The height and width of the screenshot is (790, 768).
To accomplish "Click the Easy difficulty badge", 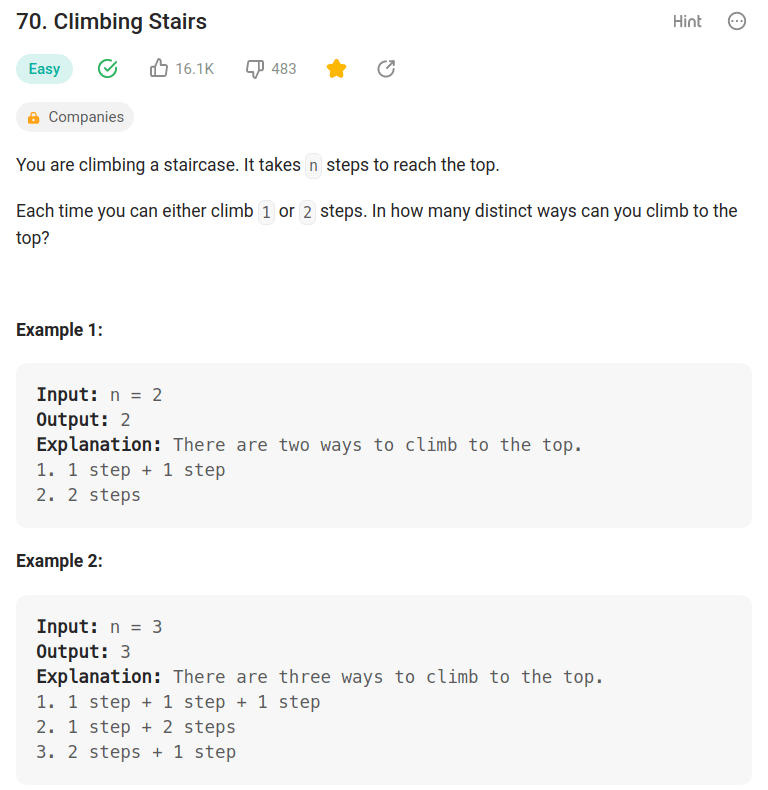I will (x=44, y=69).
